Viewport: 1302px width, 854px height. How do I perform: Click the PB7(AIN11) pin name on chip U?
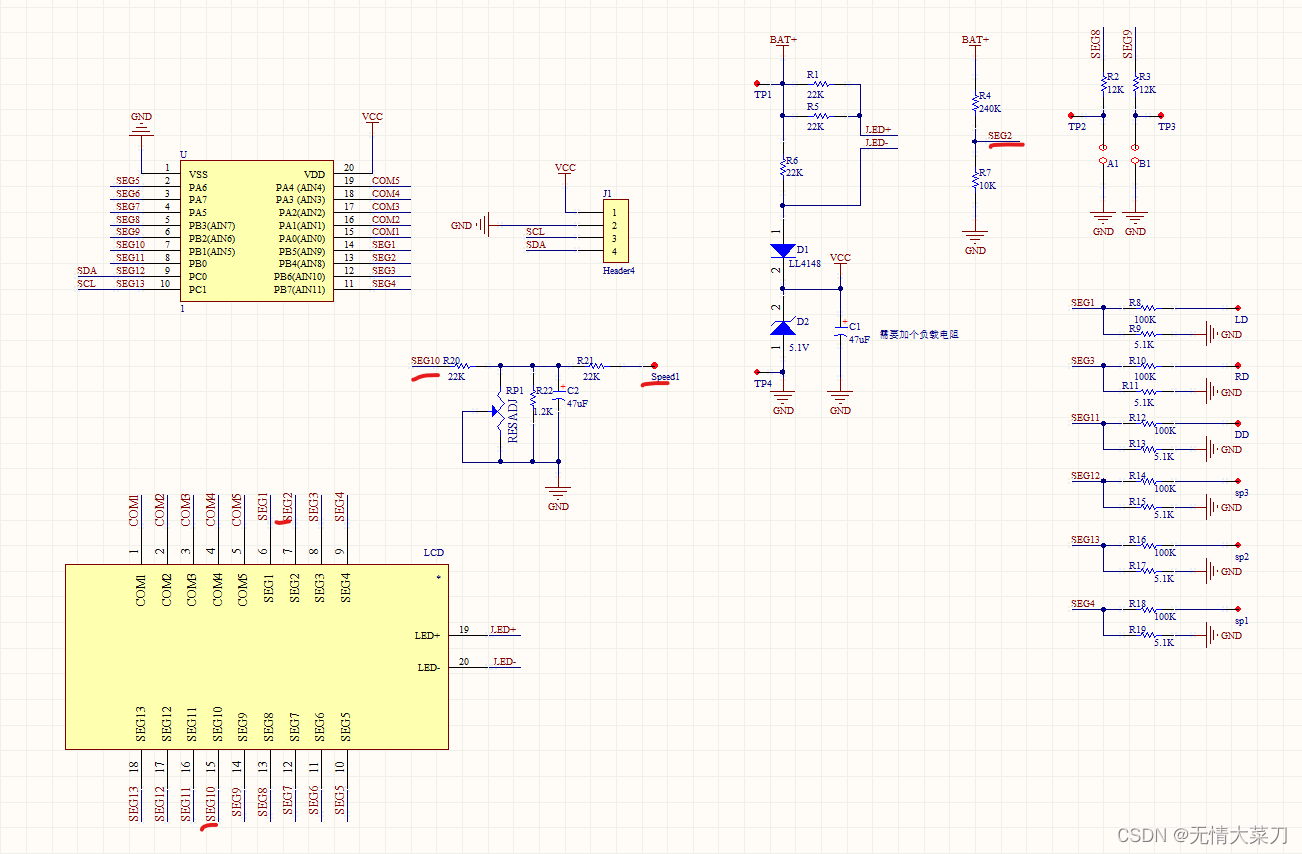tap(300, 290)
